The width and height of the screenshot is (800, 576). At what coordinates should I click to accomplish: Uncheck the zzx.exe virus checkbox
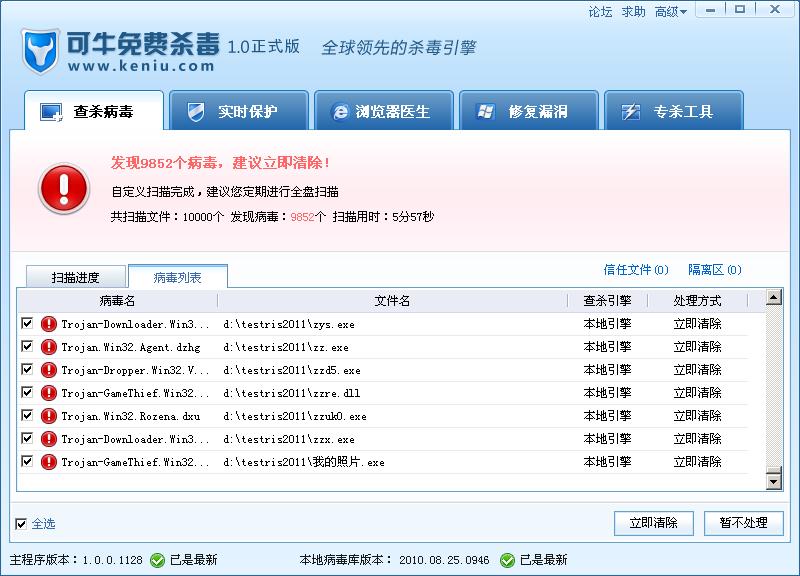(x=27, y=438)
